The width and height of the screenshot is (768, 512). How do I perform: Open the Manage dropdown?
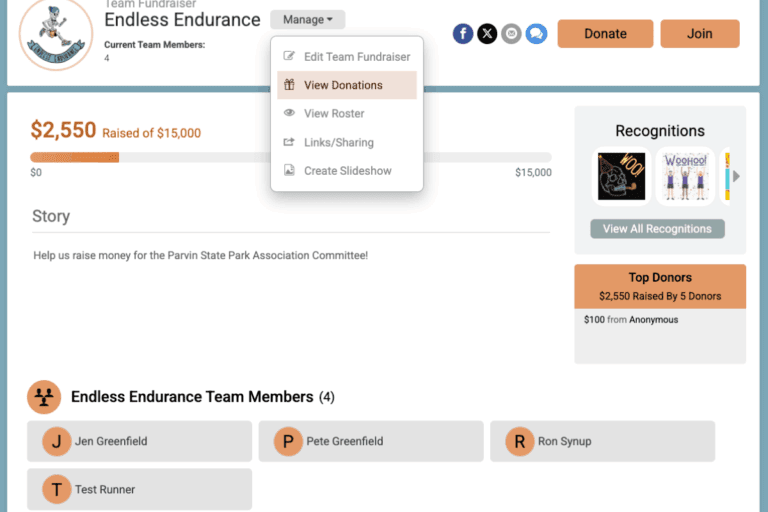[308, 20]
